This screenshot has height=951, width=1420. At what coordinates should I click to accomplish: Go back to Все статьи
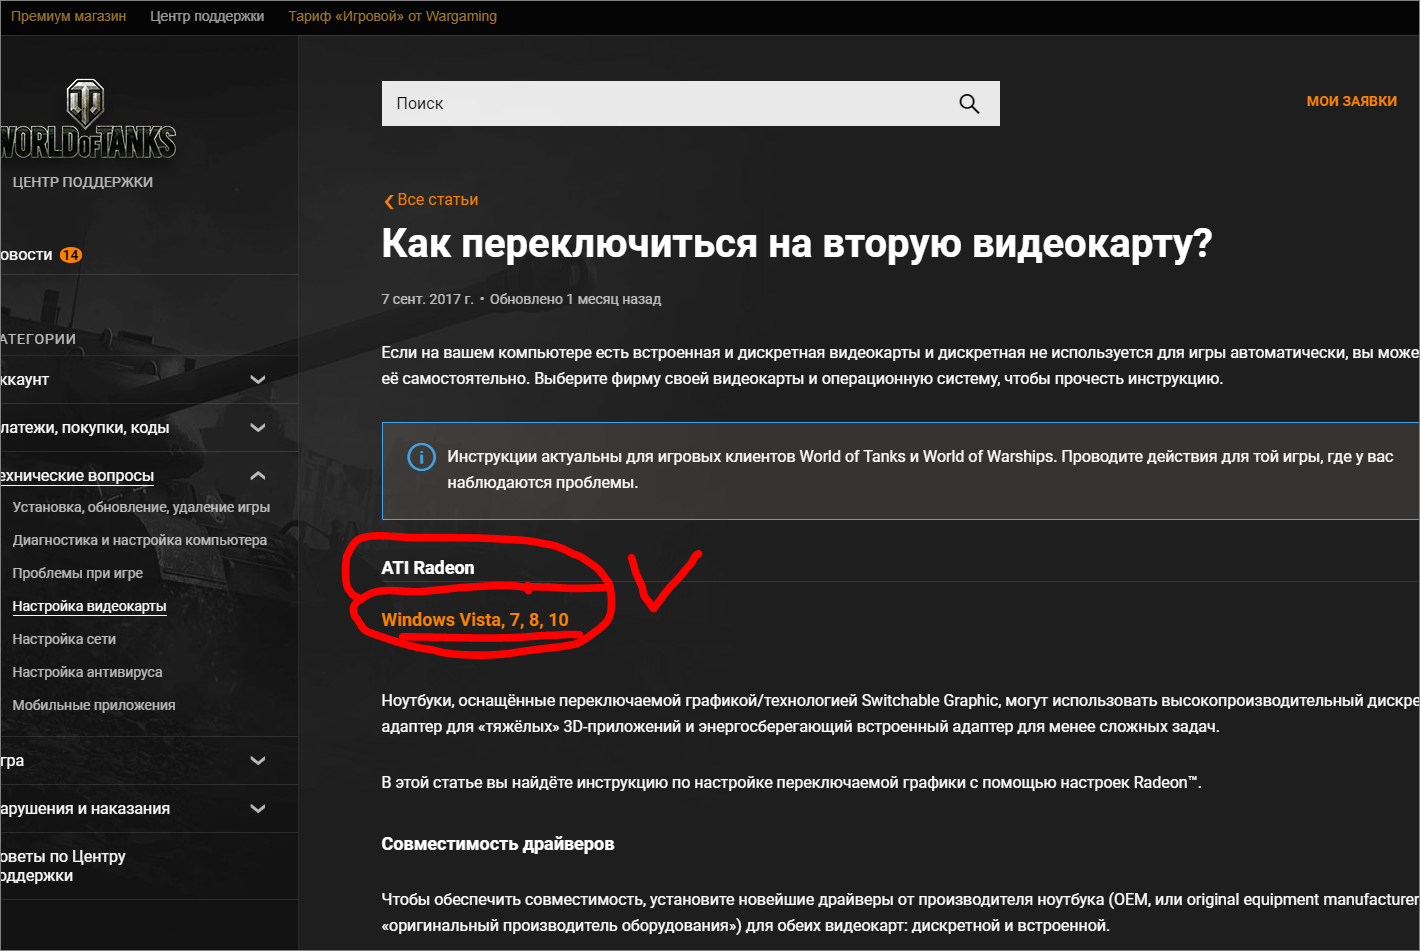tap(437, 200)
